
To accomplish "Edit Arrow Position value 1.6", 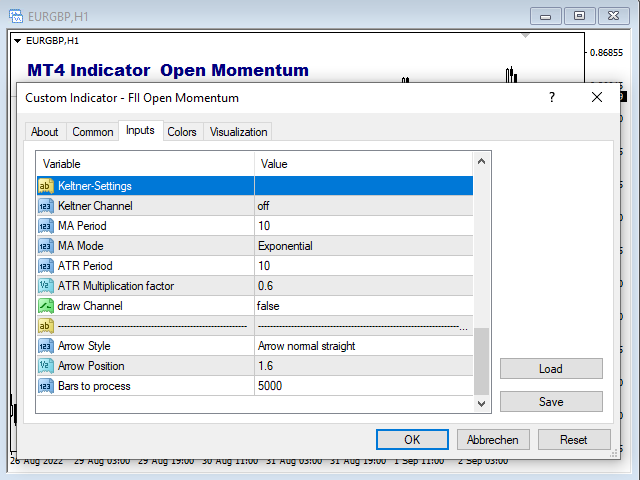I will coord(363,366).
